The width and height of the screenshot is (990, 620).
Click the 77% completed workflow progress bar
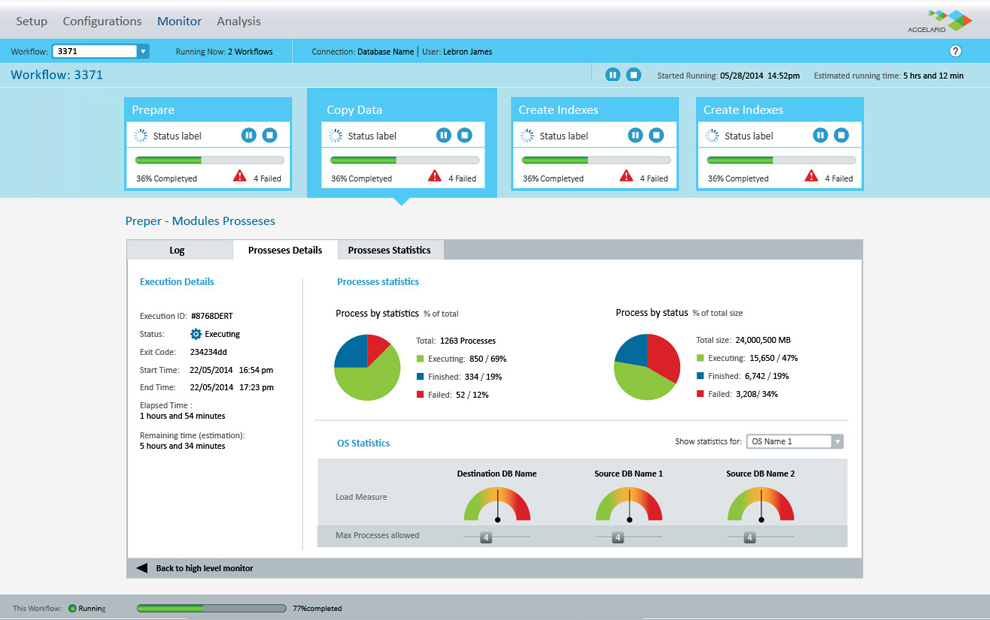(211, 607)
